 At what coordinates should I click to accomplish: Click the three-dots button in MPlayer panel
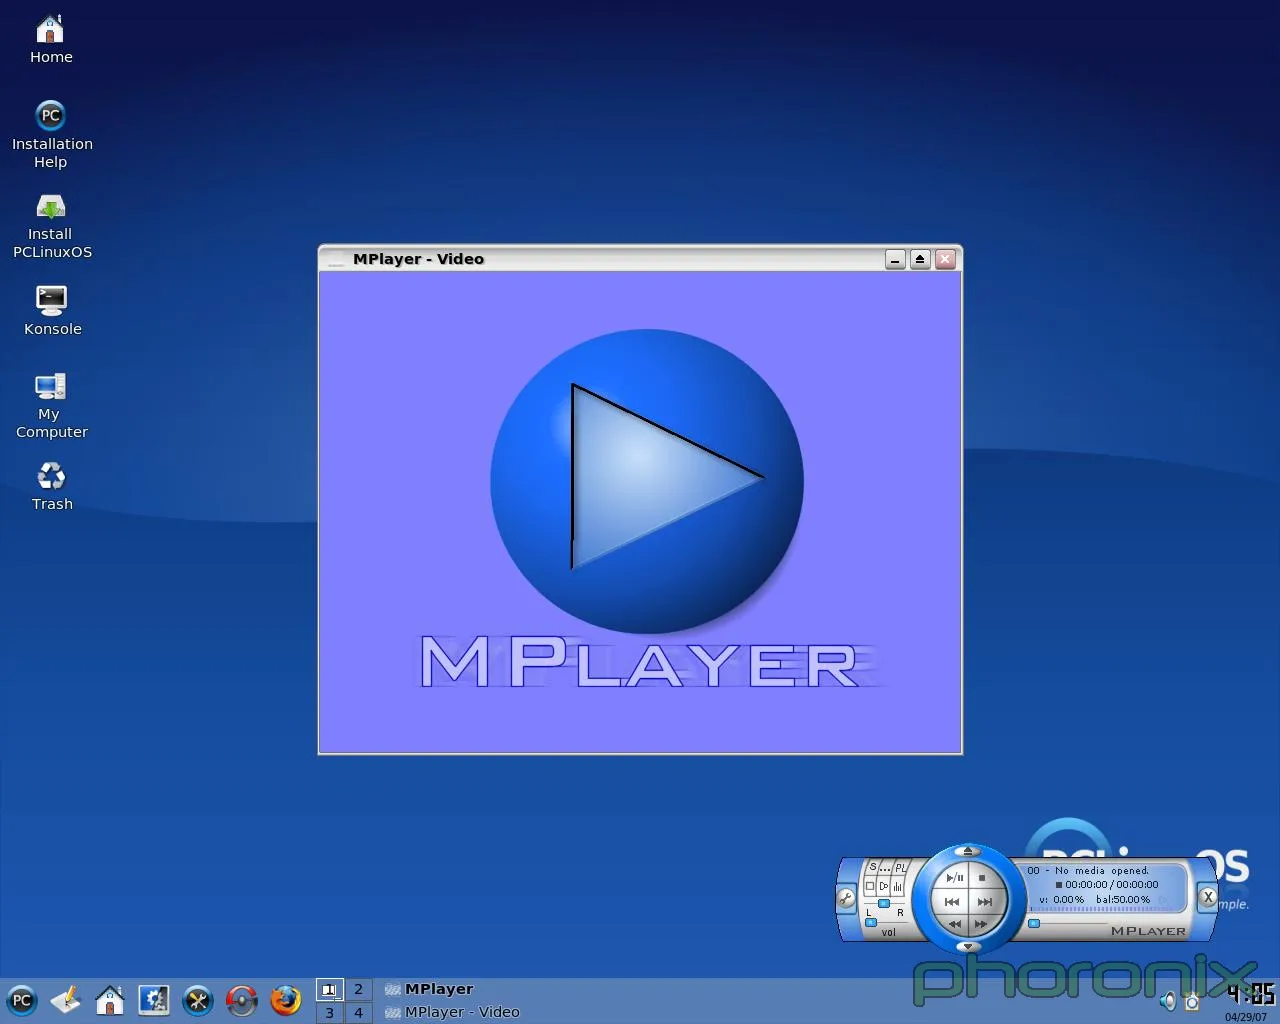(x=885, y=868)
